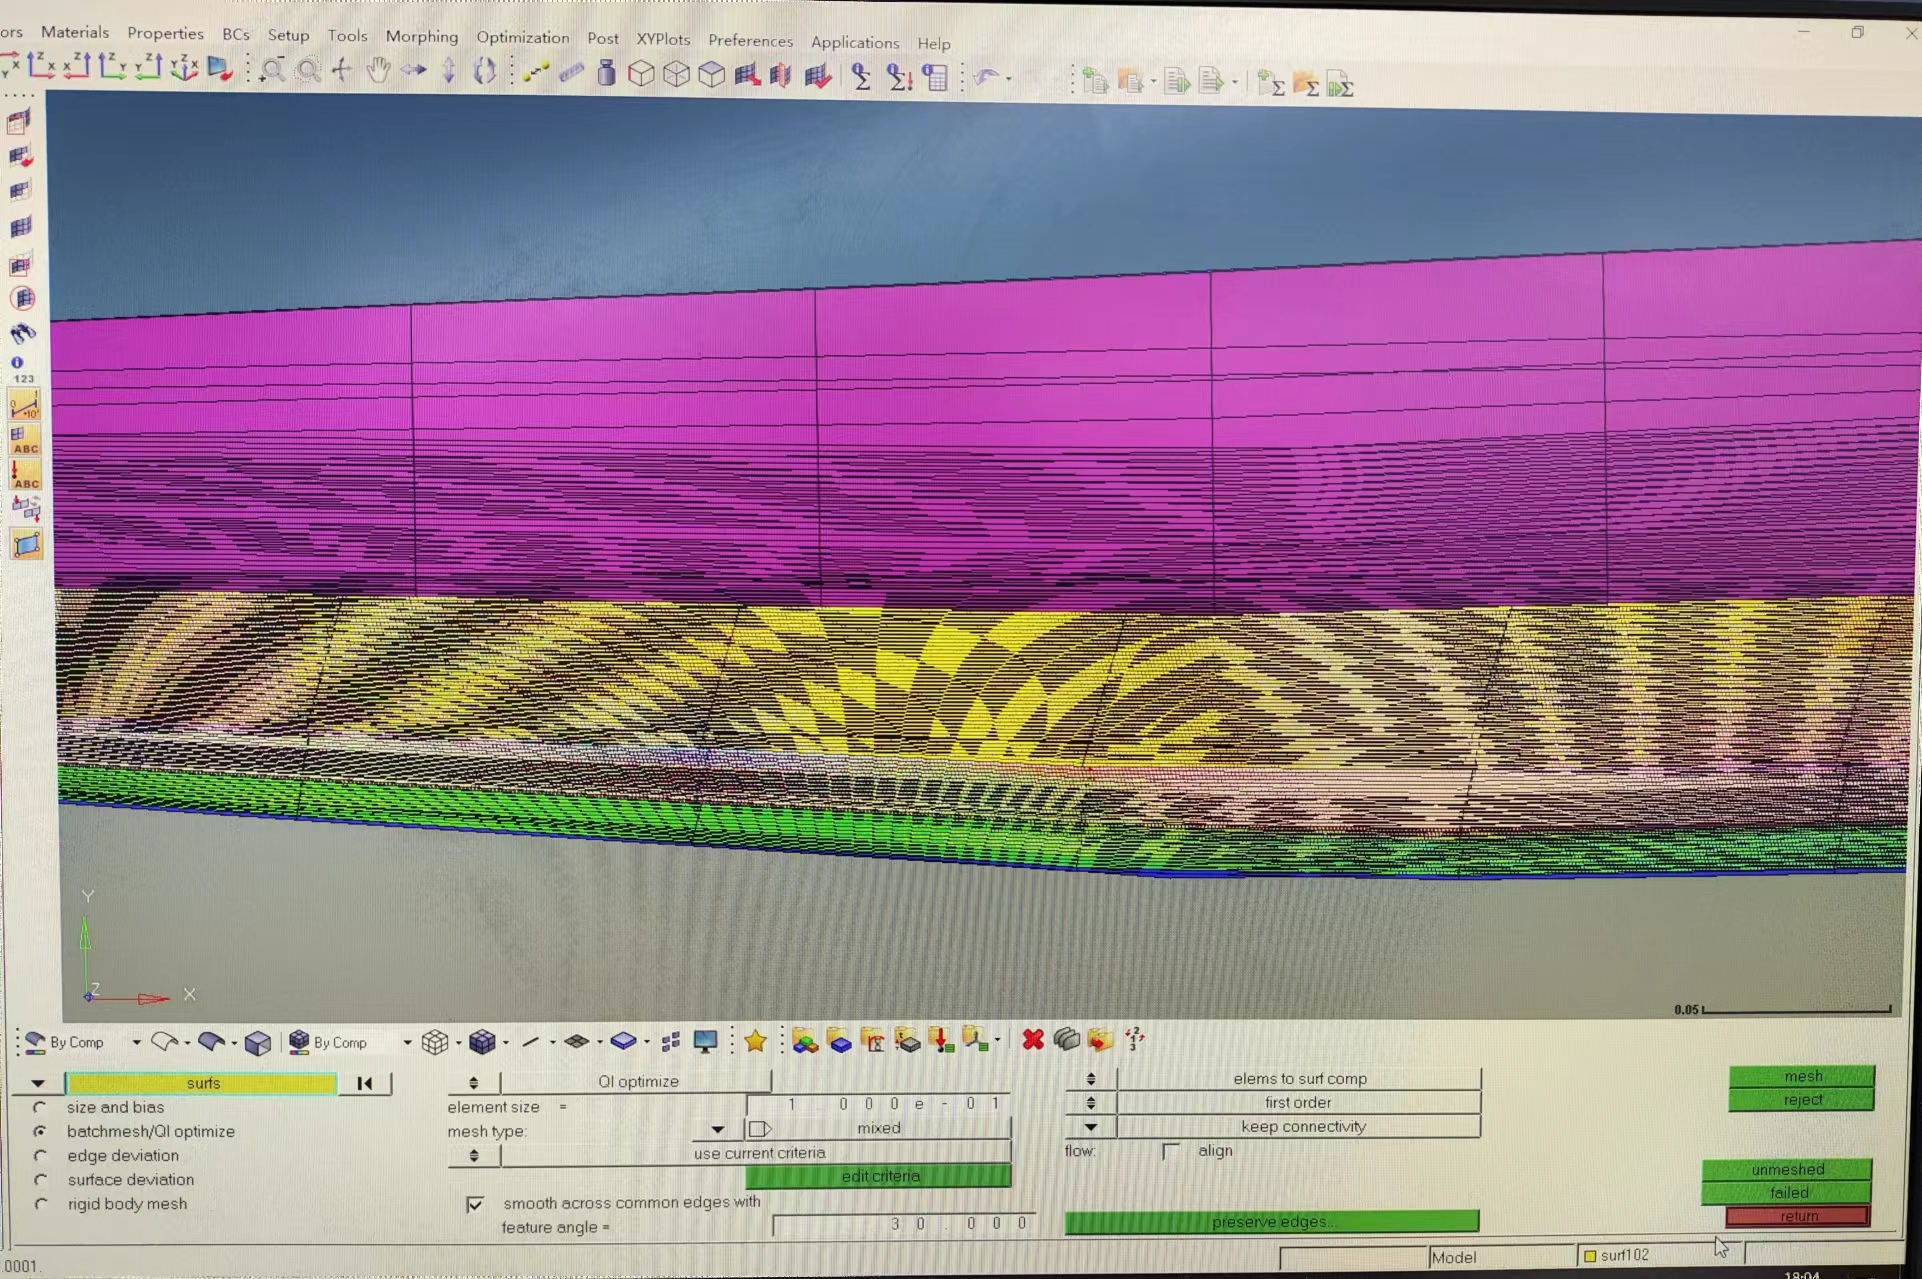Viewport: 1922px width, 1279px height.
Task: Click the yellow star favorites icon
Action: tap(756, 1041)
